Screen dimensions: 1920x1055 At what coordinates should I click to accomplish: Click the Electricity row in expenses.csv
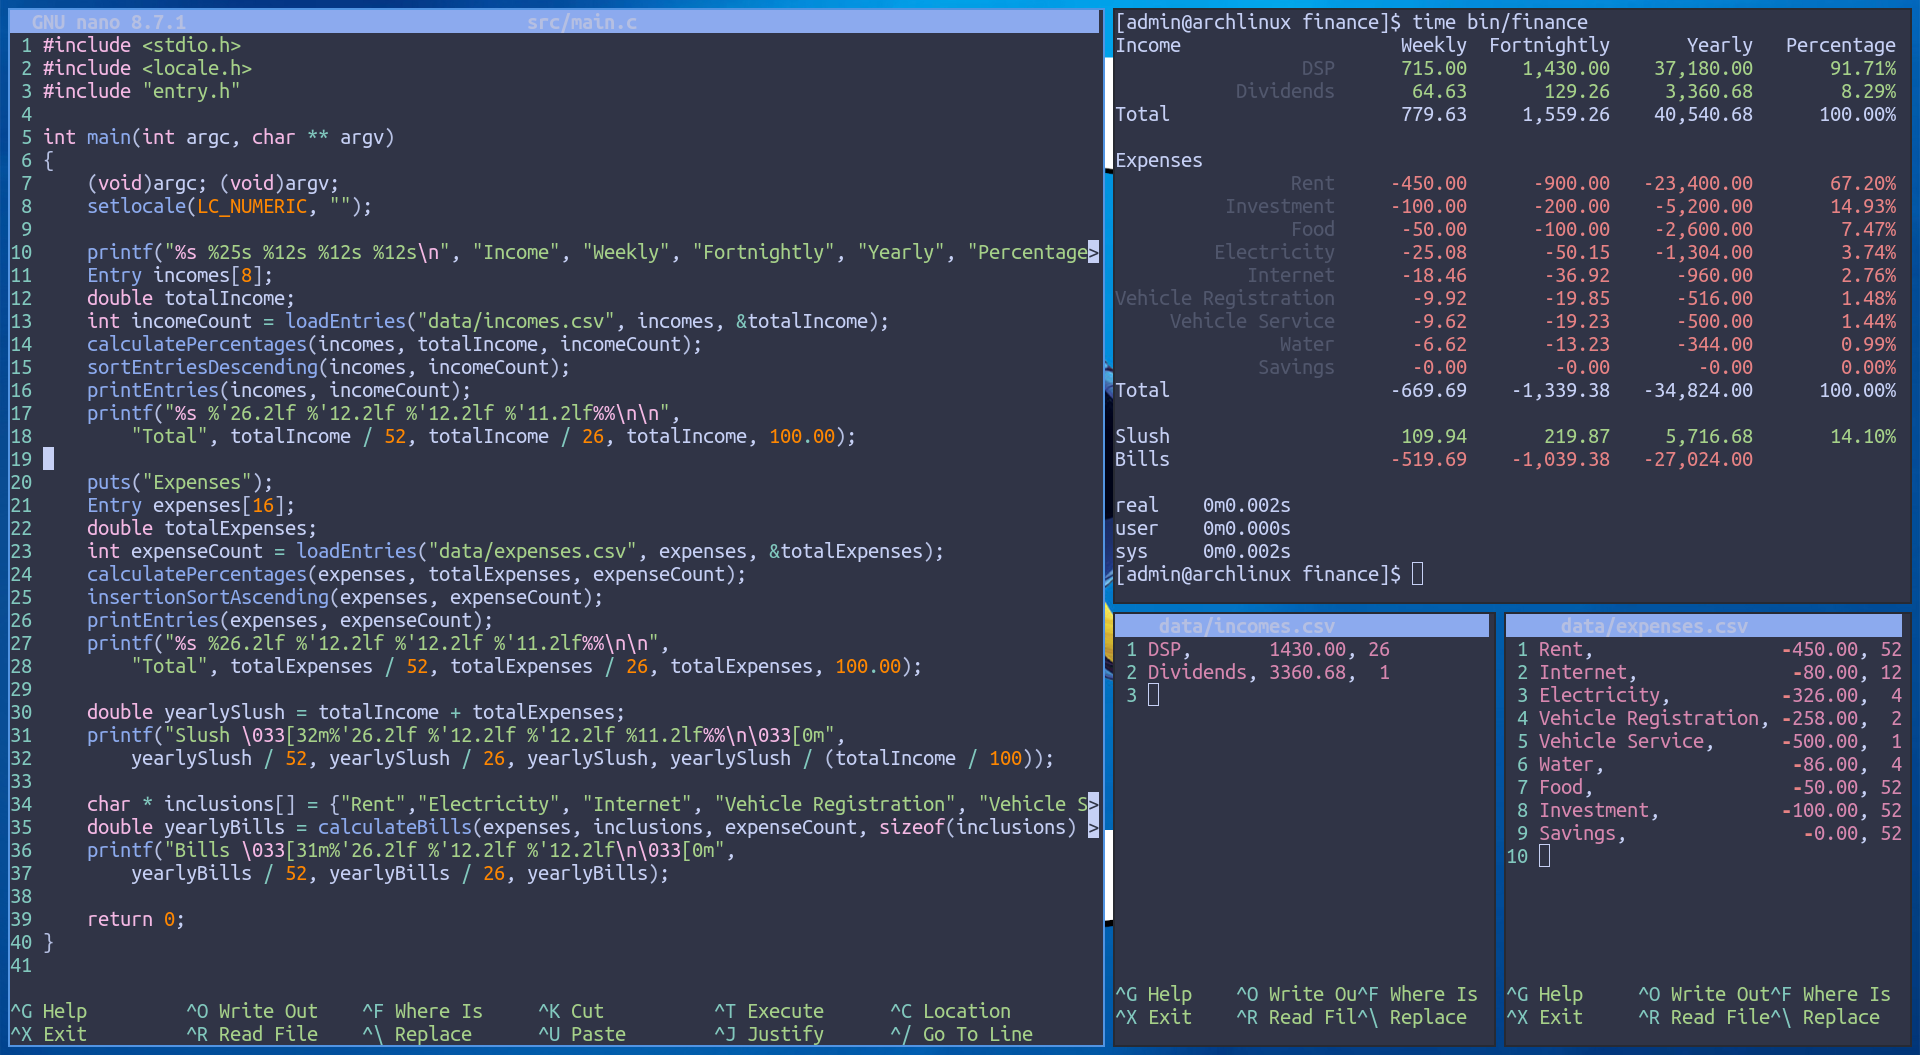click(1720, 695)
